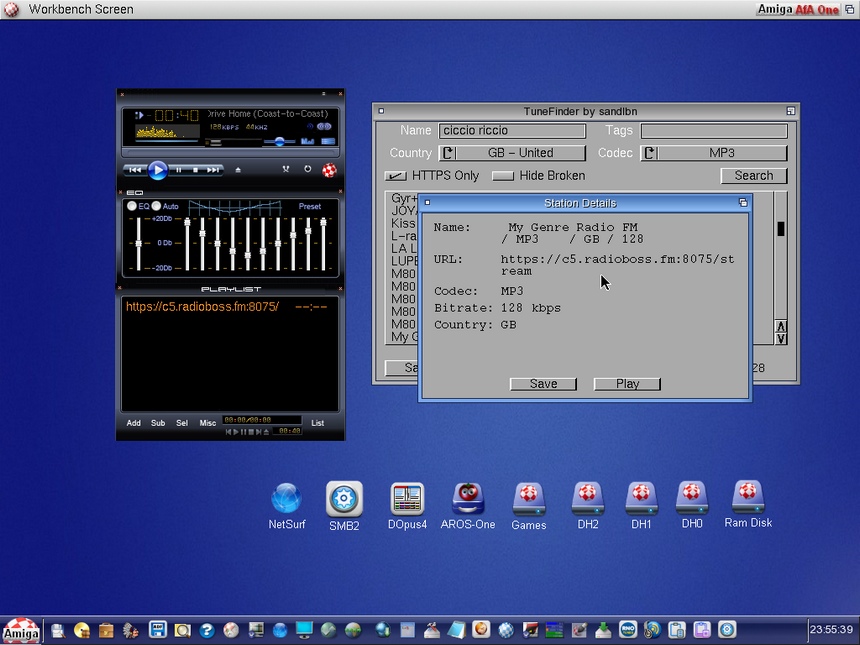Toggle repeat icon in the player
860x645 pixels.
click(308, 169)
